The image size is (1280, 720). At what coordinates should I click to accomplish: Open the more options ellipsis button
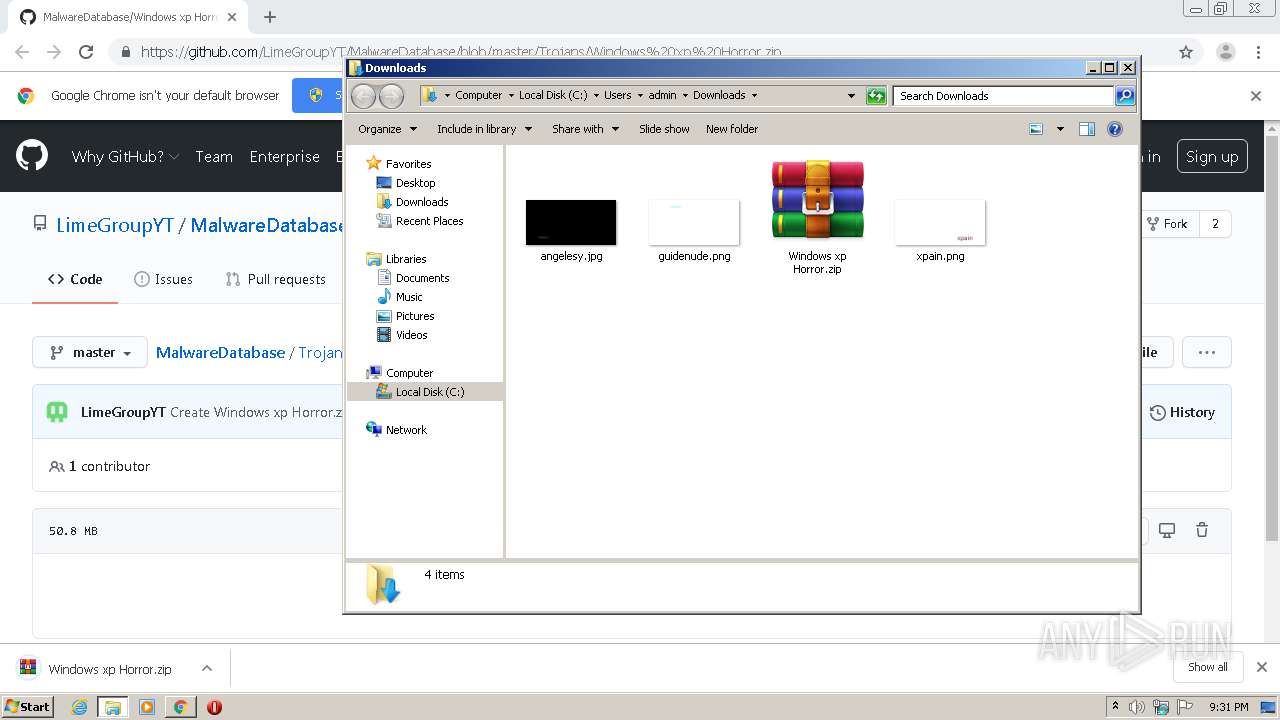coord(1207,352)
